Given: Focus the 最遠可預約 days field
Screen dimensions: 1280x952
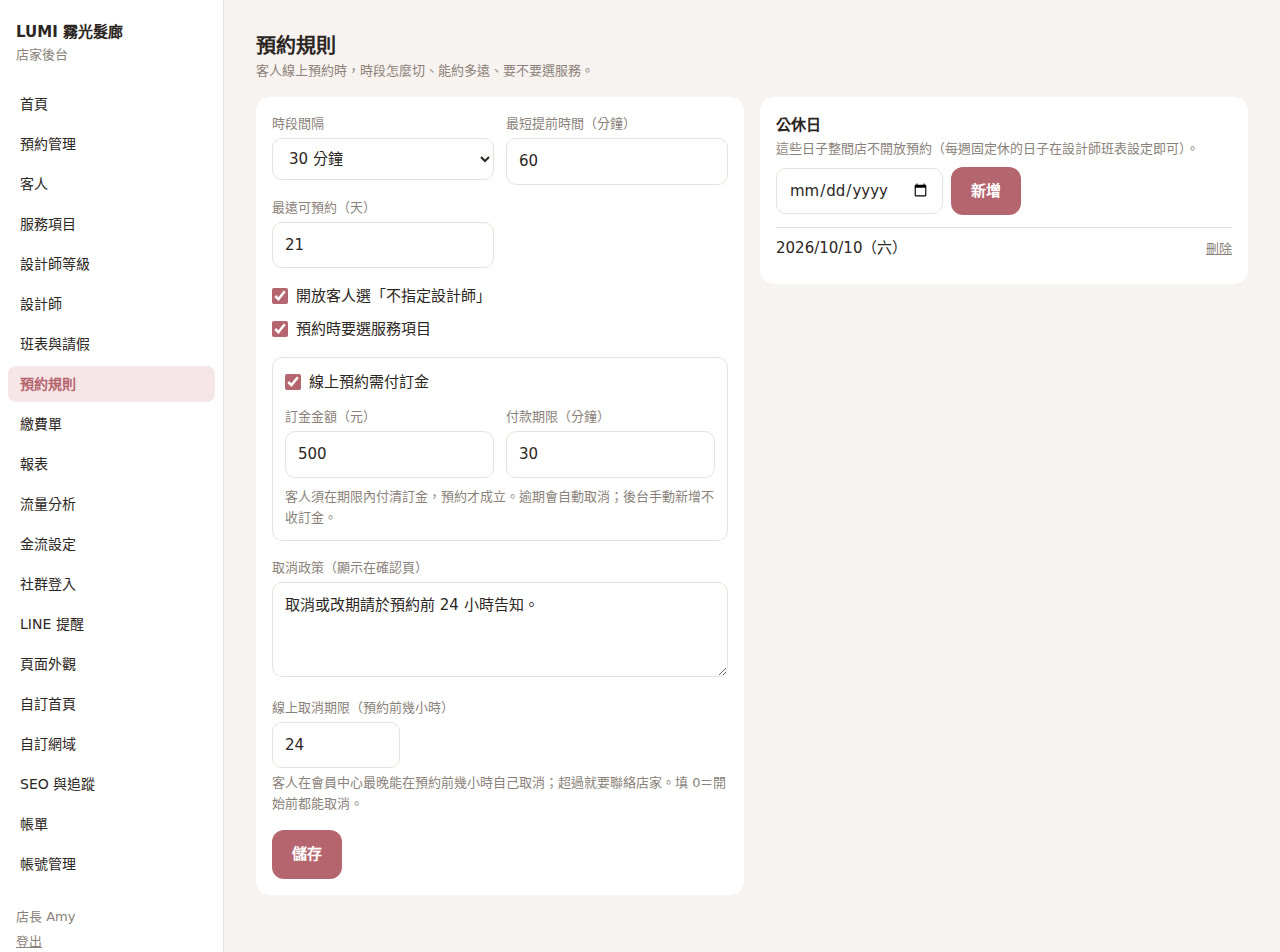Looking at the screenshot, I should [383, 245].
